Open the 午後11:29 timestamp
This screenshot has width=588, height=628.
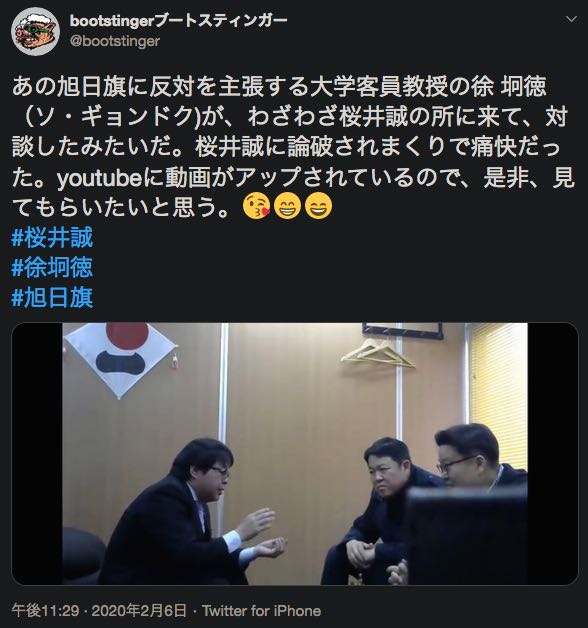tap(46, 611)
